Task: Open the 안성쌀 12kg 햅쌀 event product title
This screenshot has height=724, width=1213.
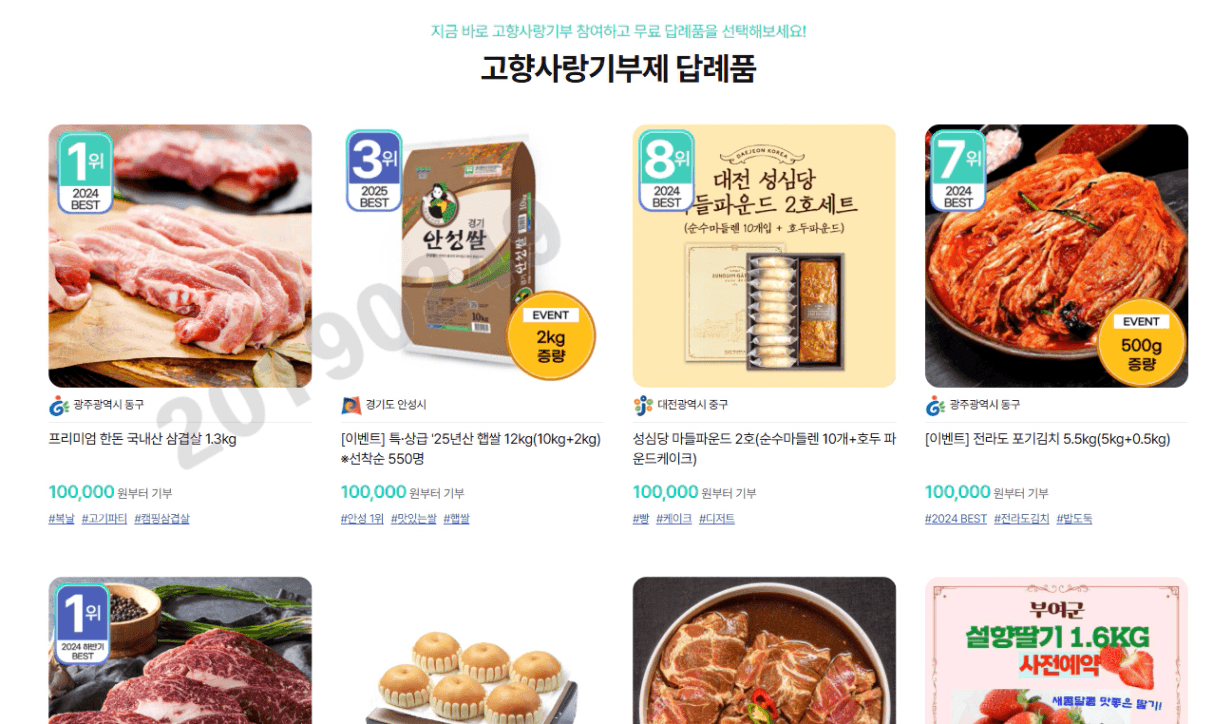Action: tap(471, 449)
